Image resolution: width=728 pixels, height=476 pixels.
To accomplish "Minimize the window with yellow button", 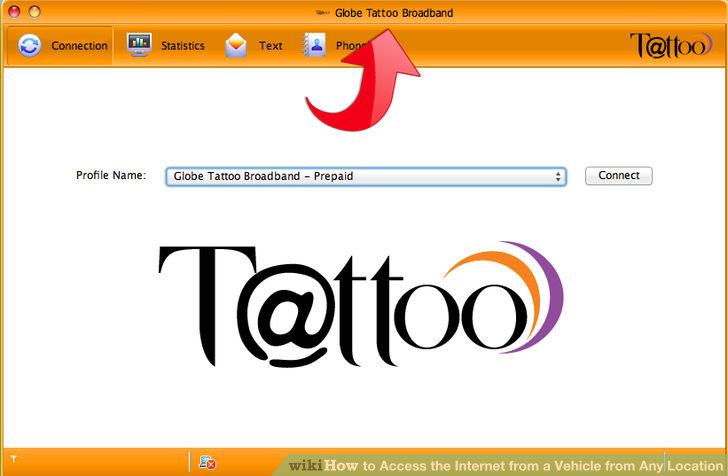I will coord(34,12).
